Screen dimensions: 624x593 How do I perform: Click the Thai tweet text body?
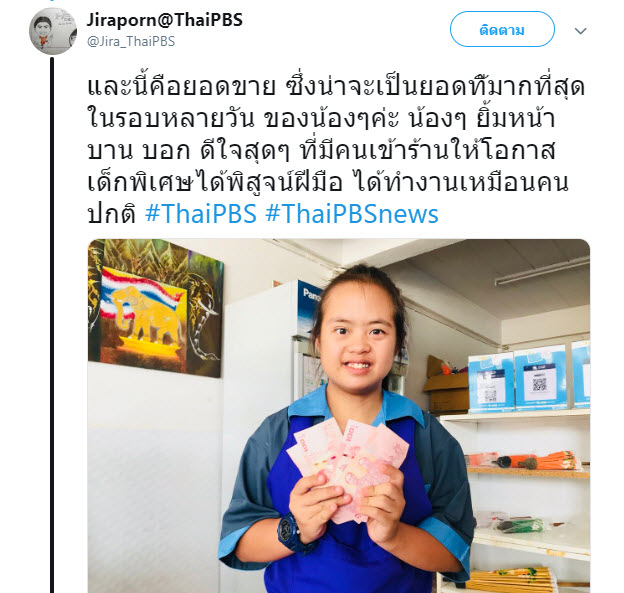335,150
